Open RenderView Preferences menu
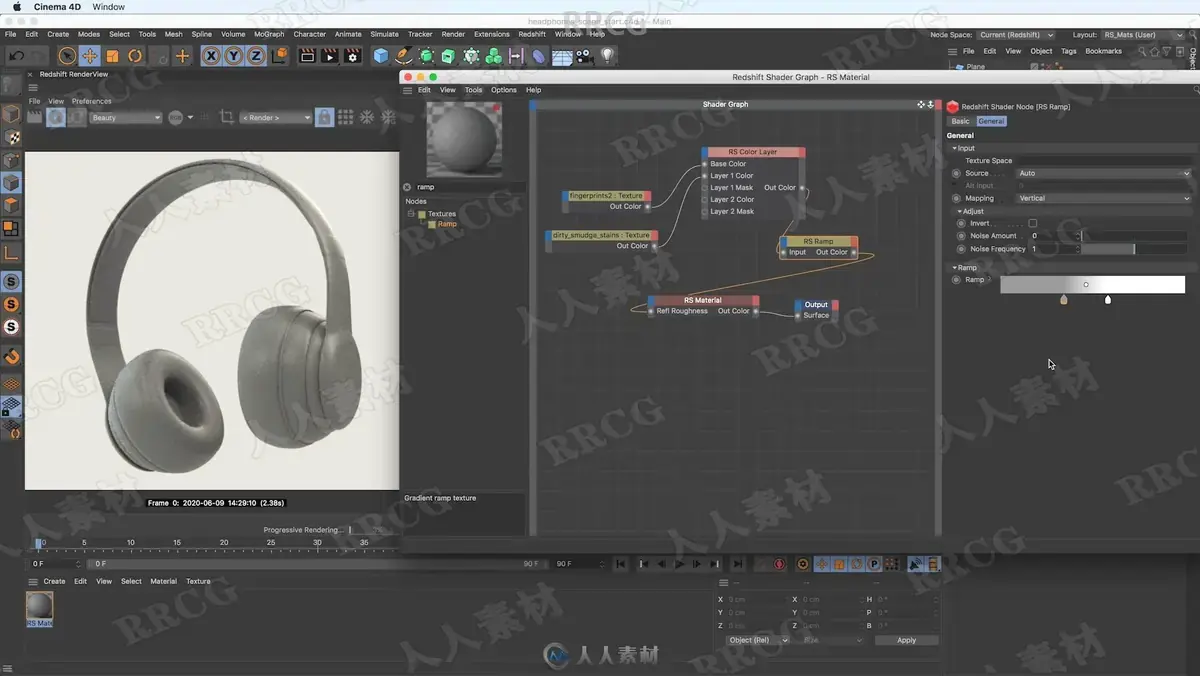The image size is (1200, 676). 92,101
